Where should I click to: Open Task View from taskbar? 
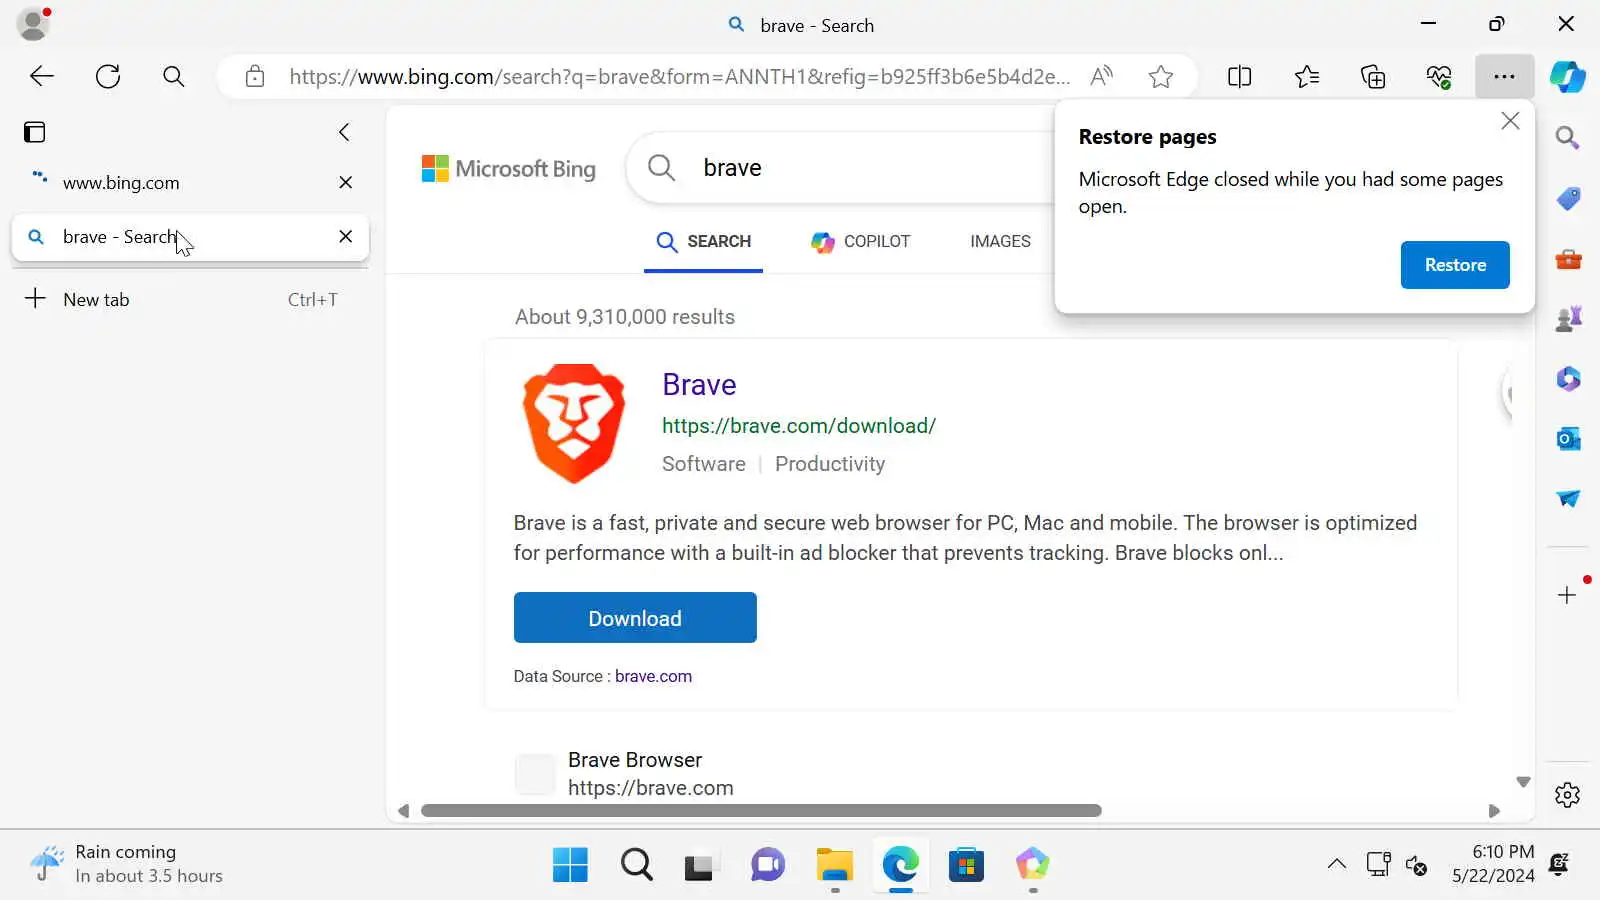point(700,864)
